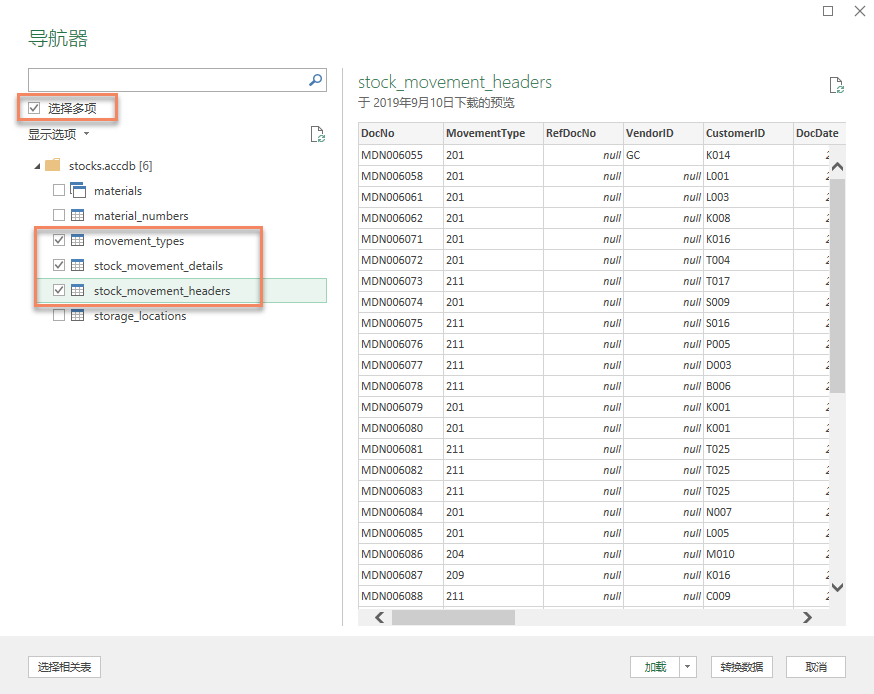Click the preview refresh icon at top right
Image resolution: width=874 pixels, height=694 pixels.
(837, 85)
